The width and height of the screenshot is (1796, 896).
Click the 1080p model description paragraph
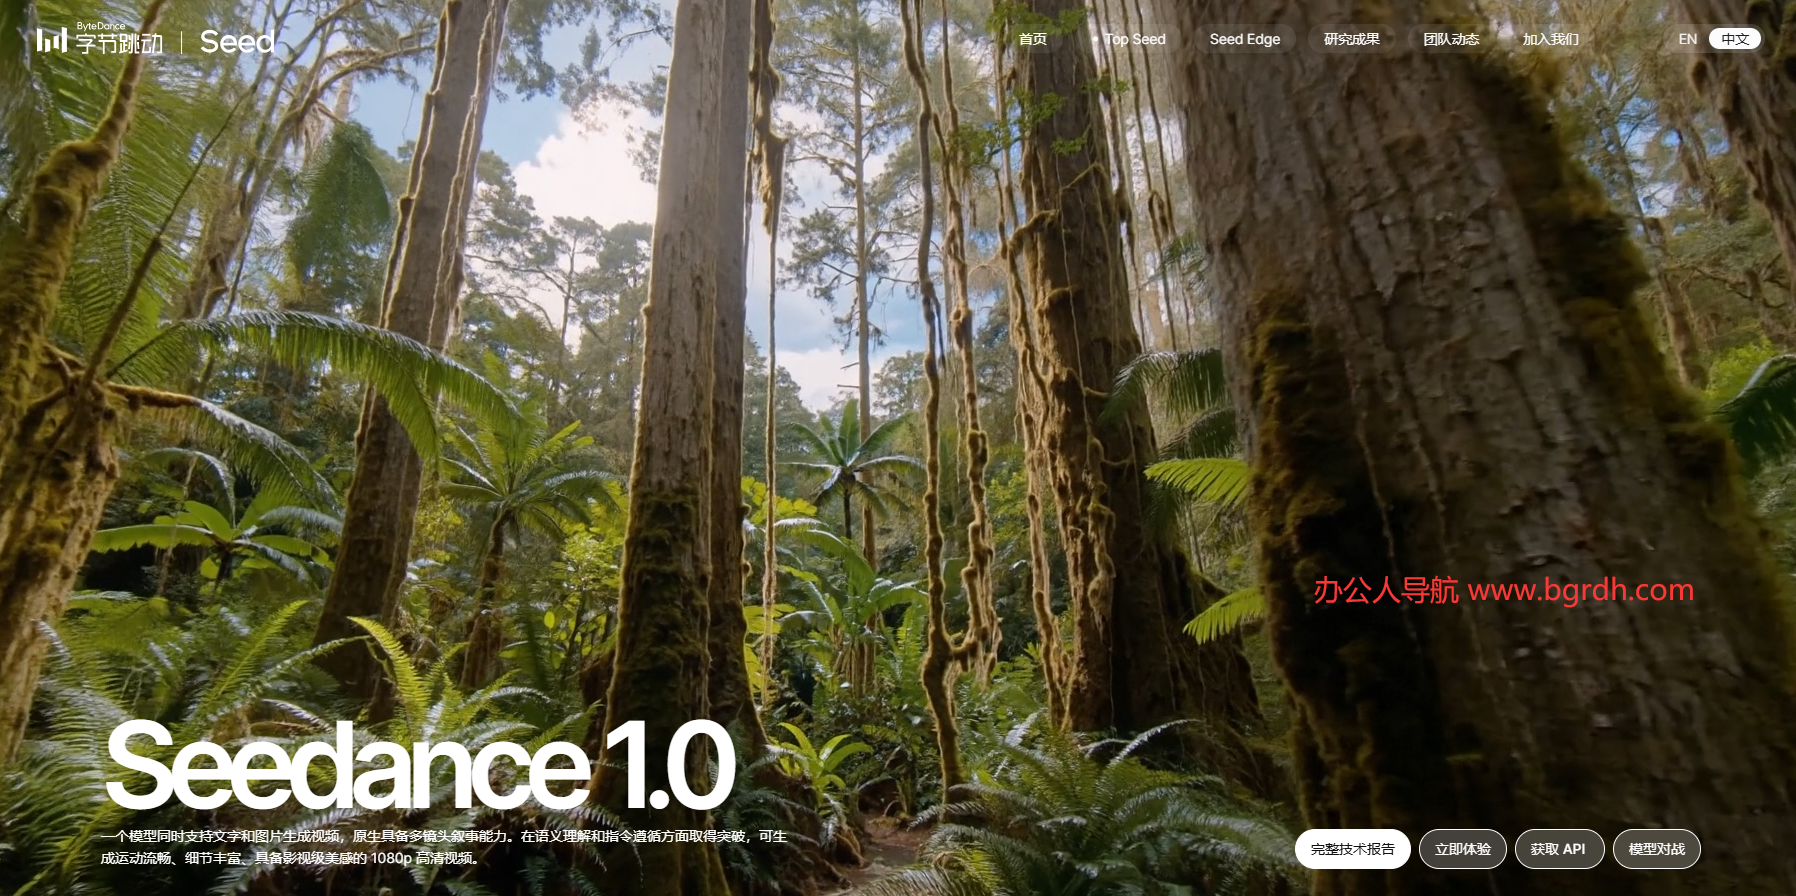point(443,846)
